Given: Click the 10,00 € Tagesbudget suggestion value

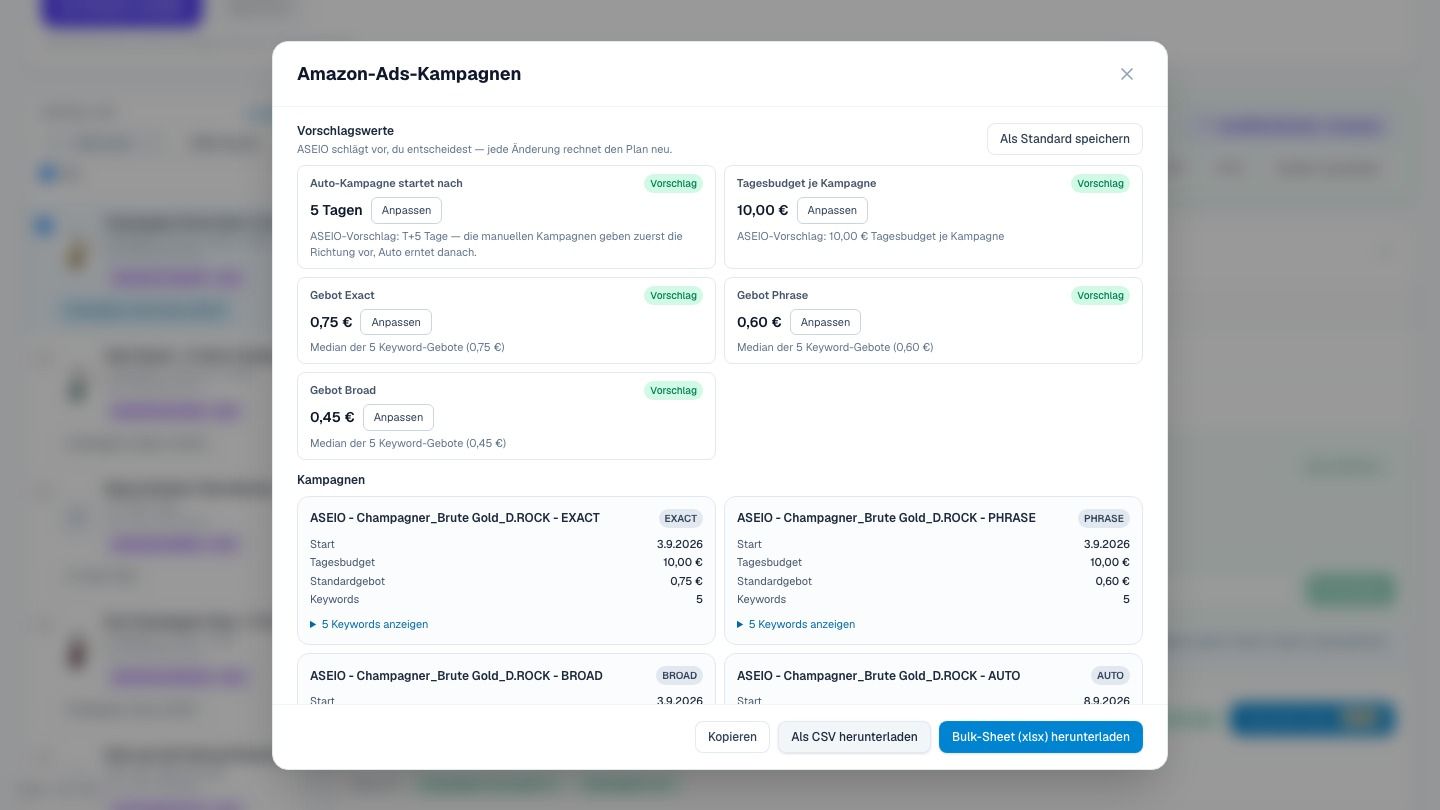Looking at the screenshot, I should coord(762,210).
